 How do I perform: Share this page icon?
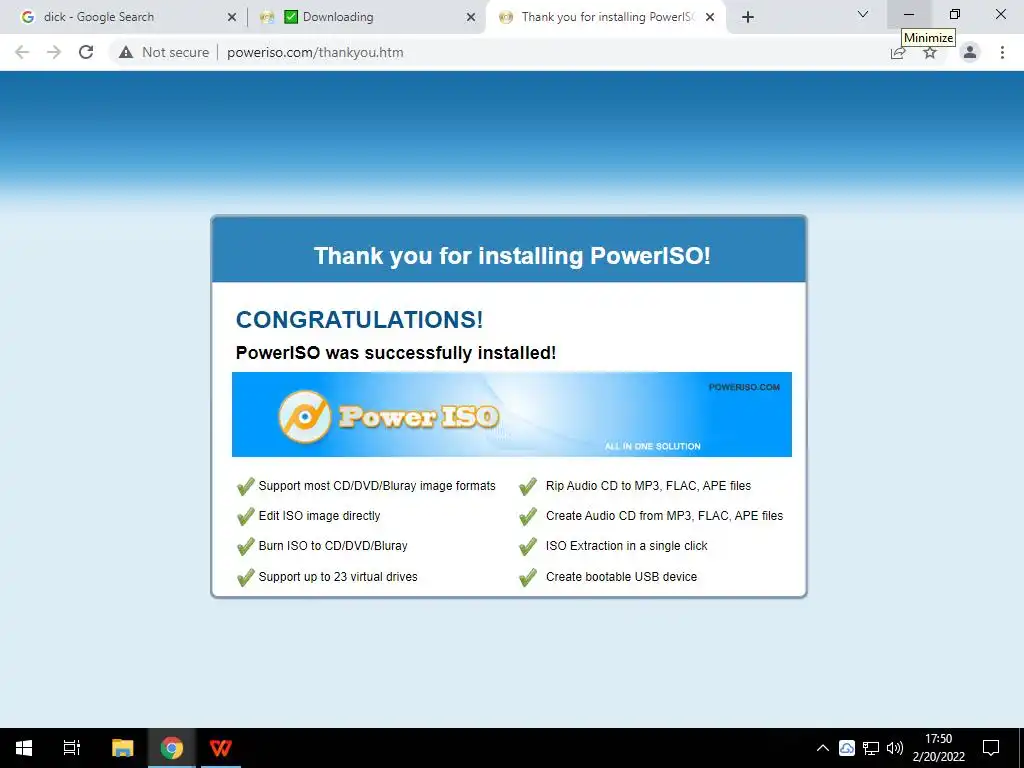[898, 54]
